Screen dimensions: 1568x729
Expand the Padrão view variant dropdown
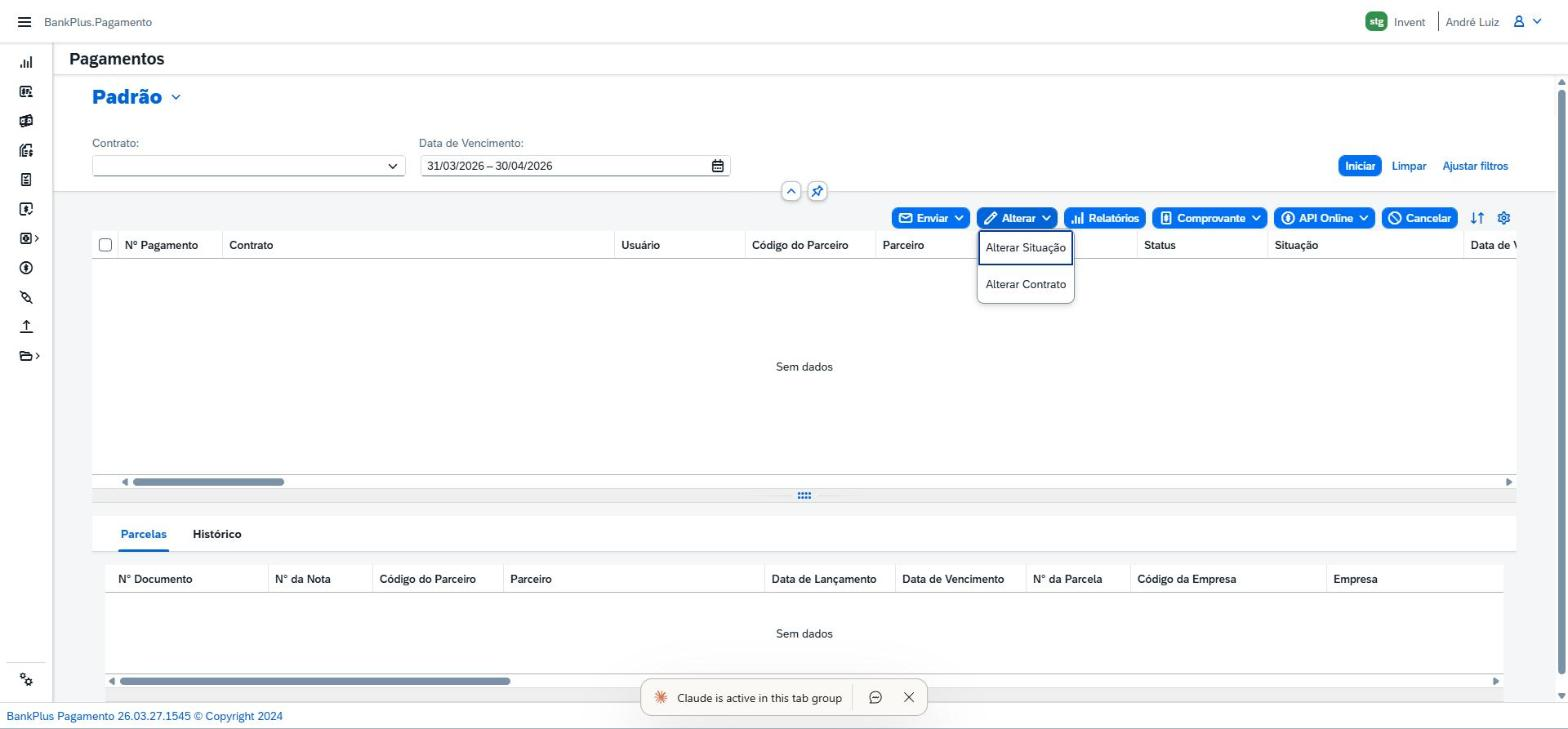pyautogui.click(x=176, y=97)
